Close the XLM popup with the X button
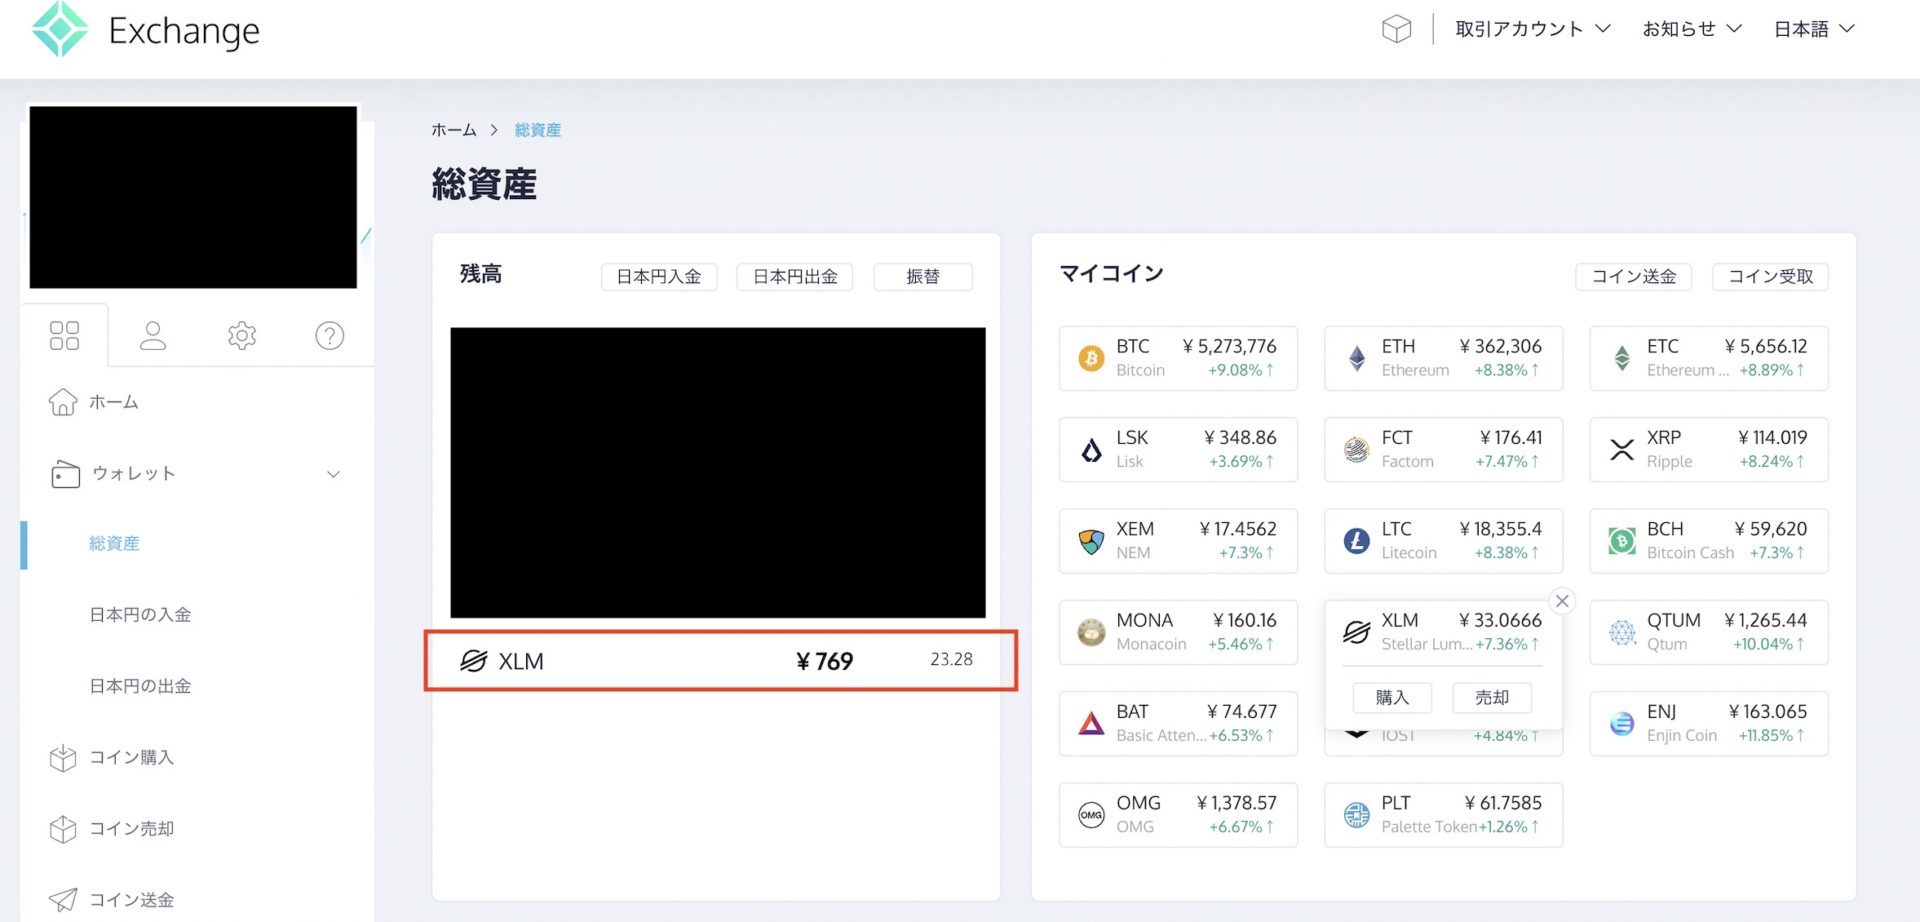The width and height of the screenshot is (1920, 922). pos(1562,601)
